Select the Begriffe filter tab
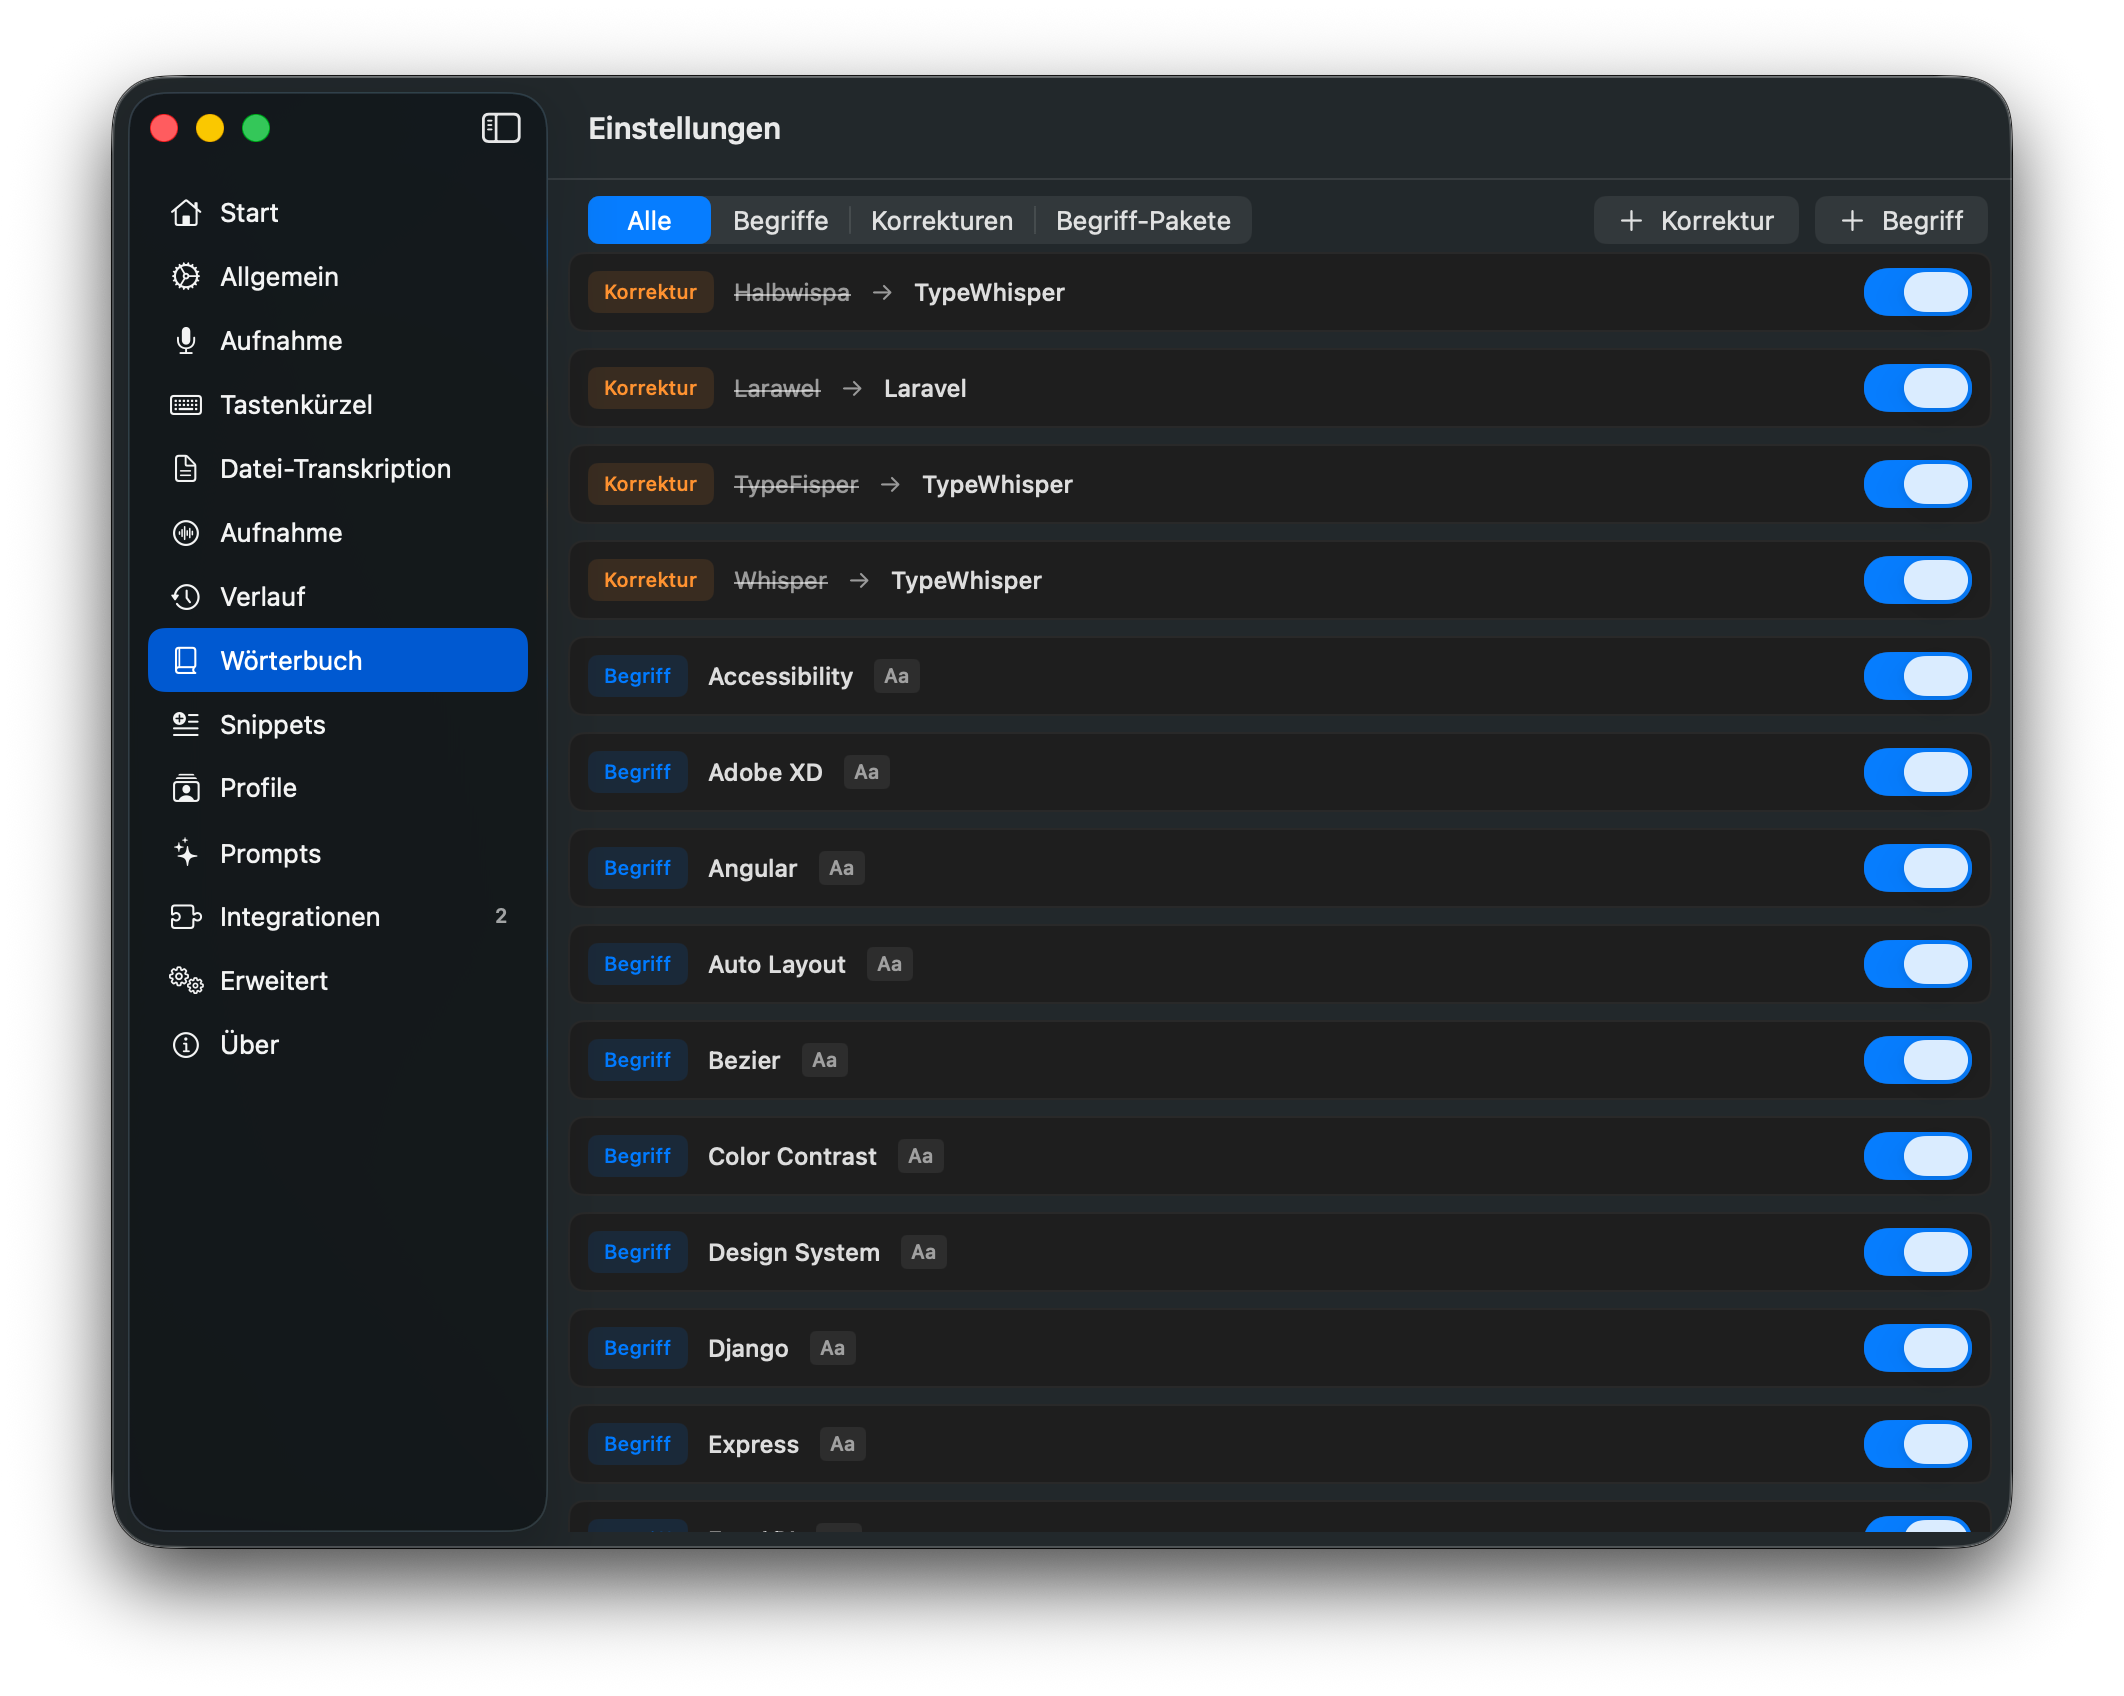 click(780, 221)
